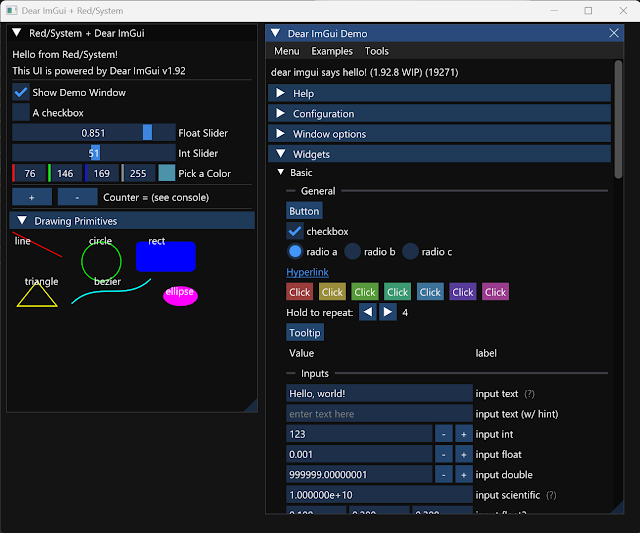This screenshot has height=533, width=640.
Task: Grab the Demo window resize grip corner
Action: pos(618,509)
